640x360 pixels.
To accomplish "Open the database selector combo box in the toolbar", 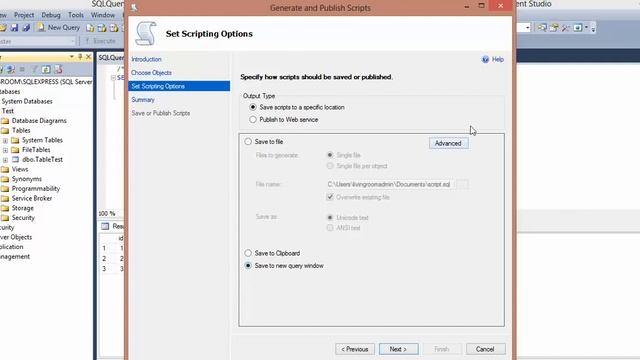I will coord(38,41).
